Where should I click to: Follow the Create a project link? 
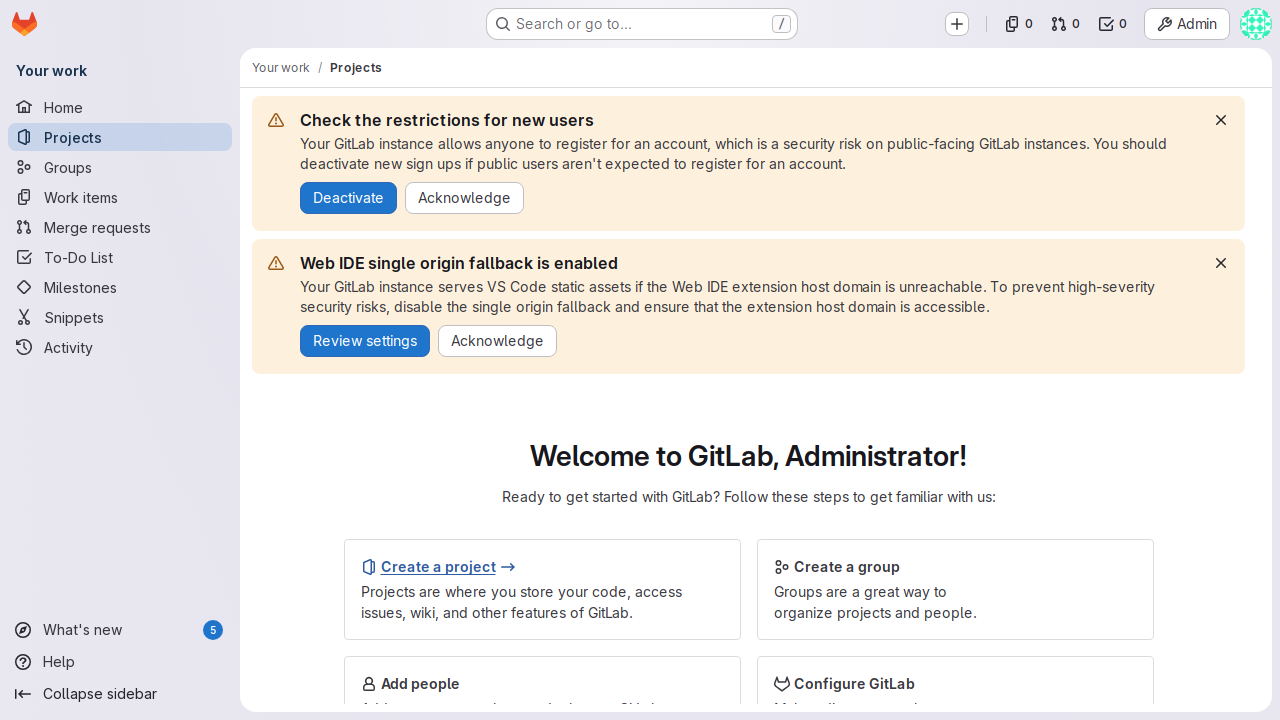[438, 567]
